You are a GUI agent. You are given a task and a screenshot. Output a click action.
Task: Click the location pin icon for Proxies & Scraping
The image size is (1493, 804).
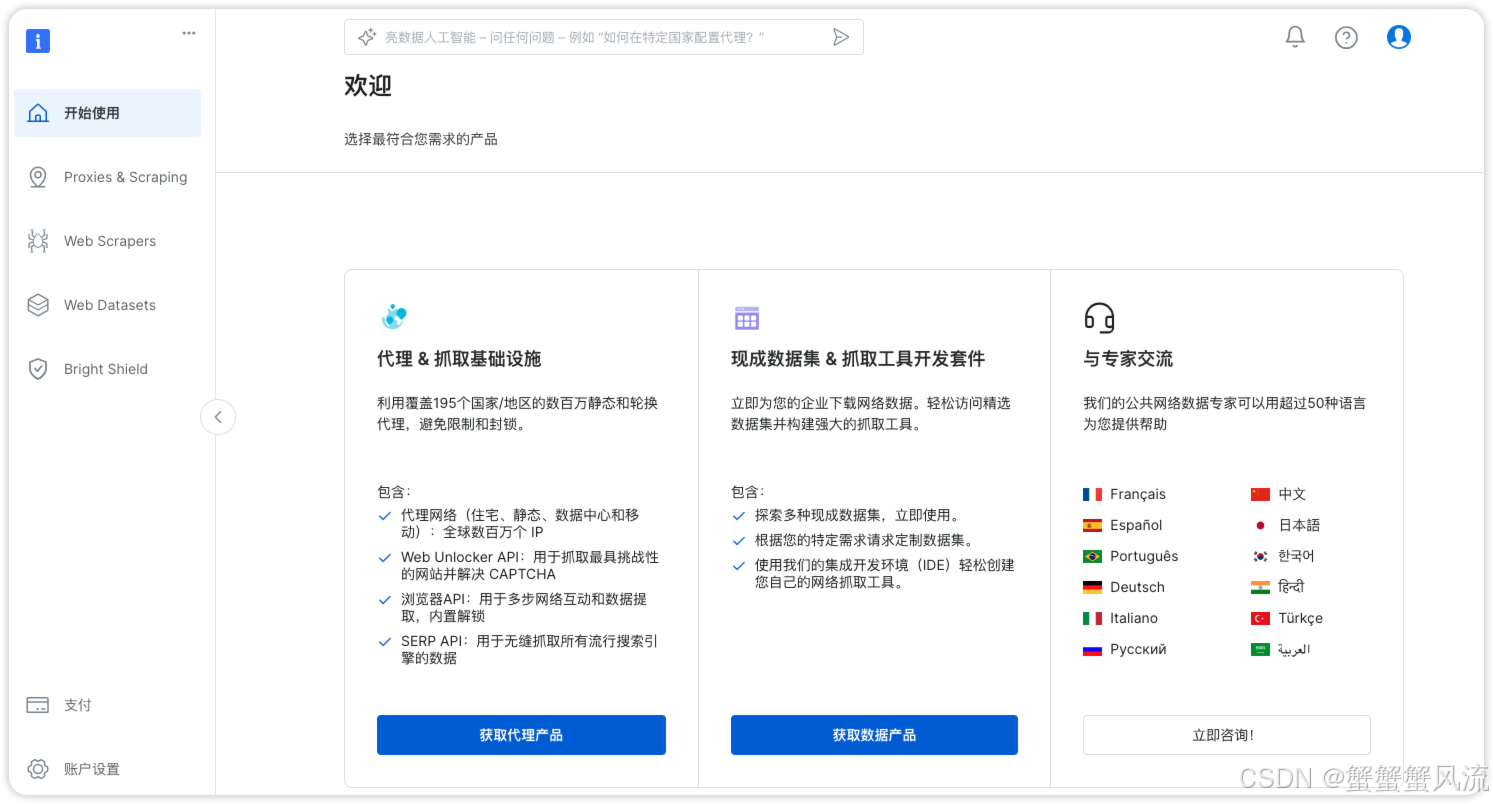38,177
